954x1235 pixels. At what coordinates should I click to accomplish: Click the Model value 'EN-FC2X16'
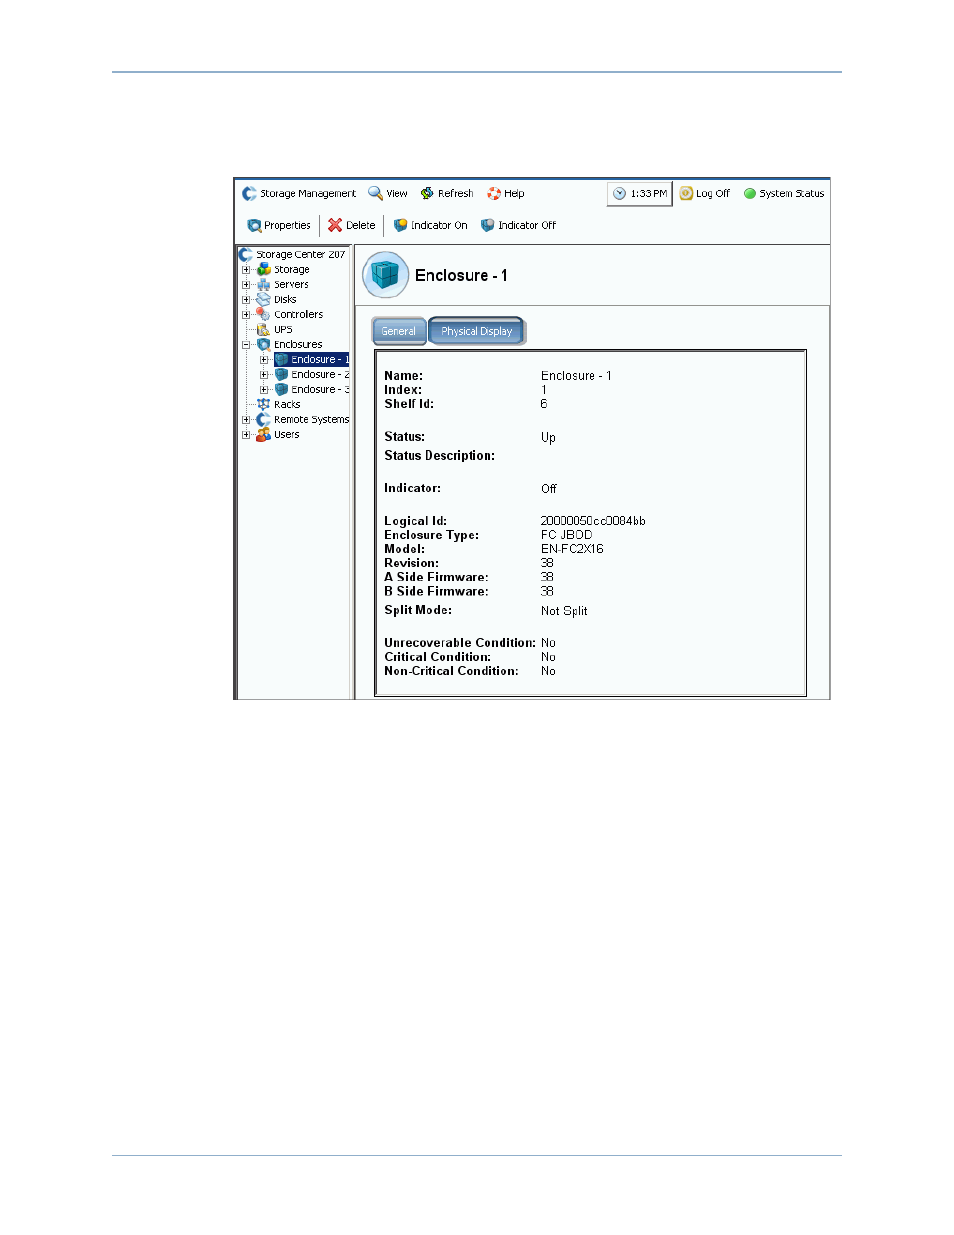(572, 549)
